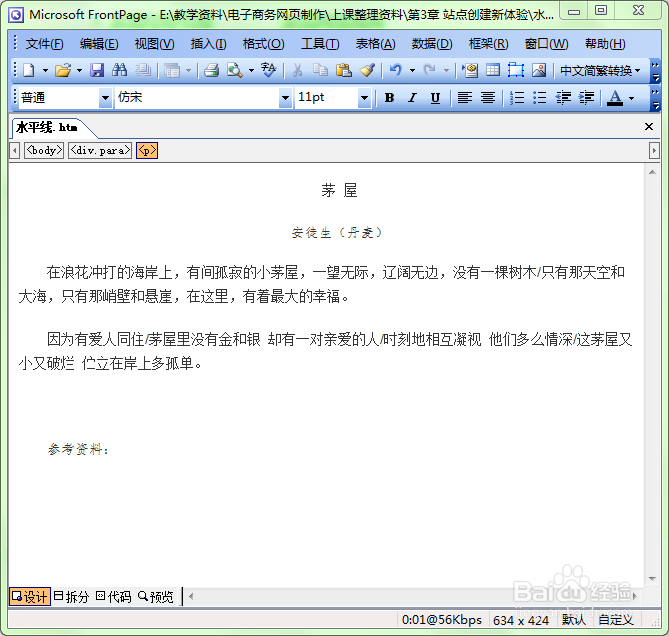669x636 pixels.
Task: Select the <div.para> tag selector
Action: (100, 150)
